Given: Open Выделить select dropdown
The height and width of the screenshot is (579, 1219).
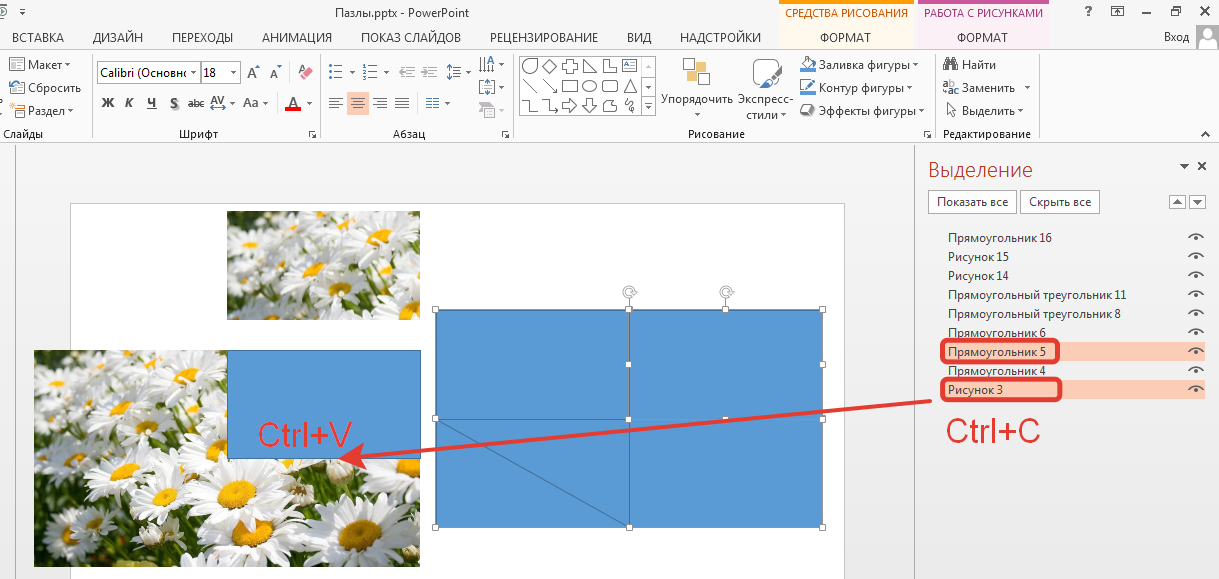Looking at the screenshot, I should (x=983, y=111).
